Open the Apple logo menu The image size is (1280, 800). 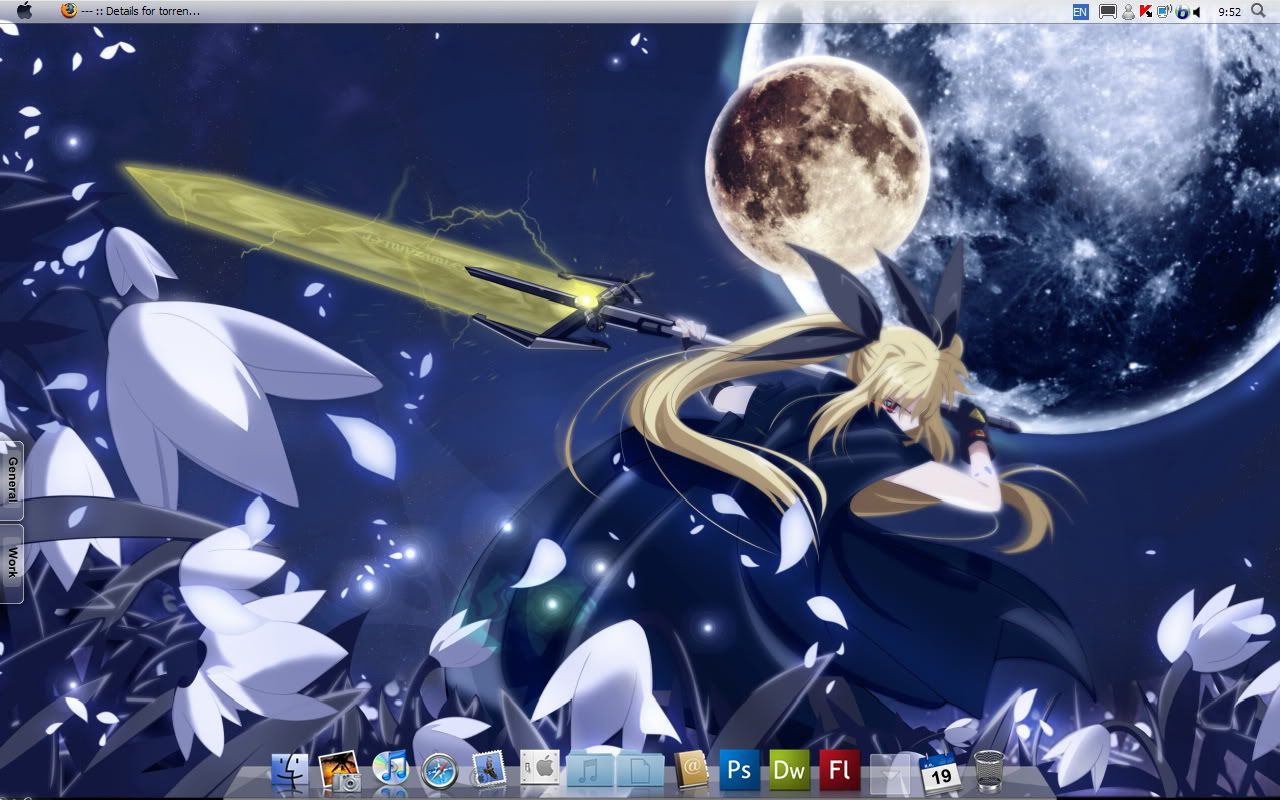tap(24, 11)
